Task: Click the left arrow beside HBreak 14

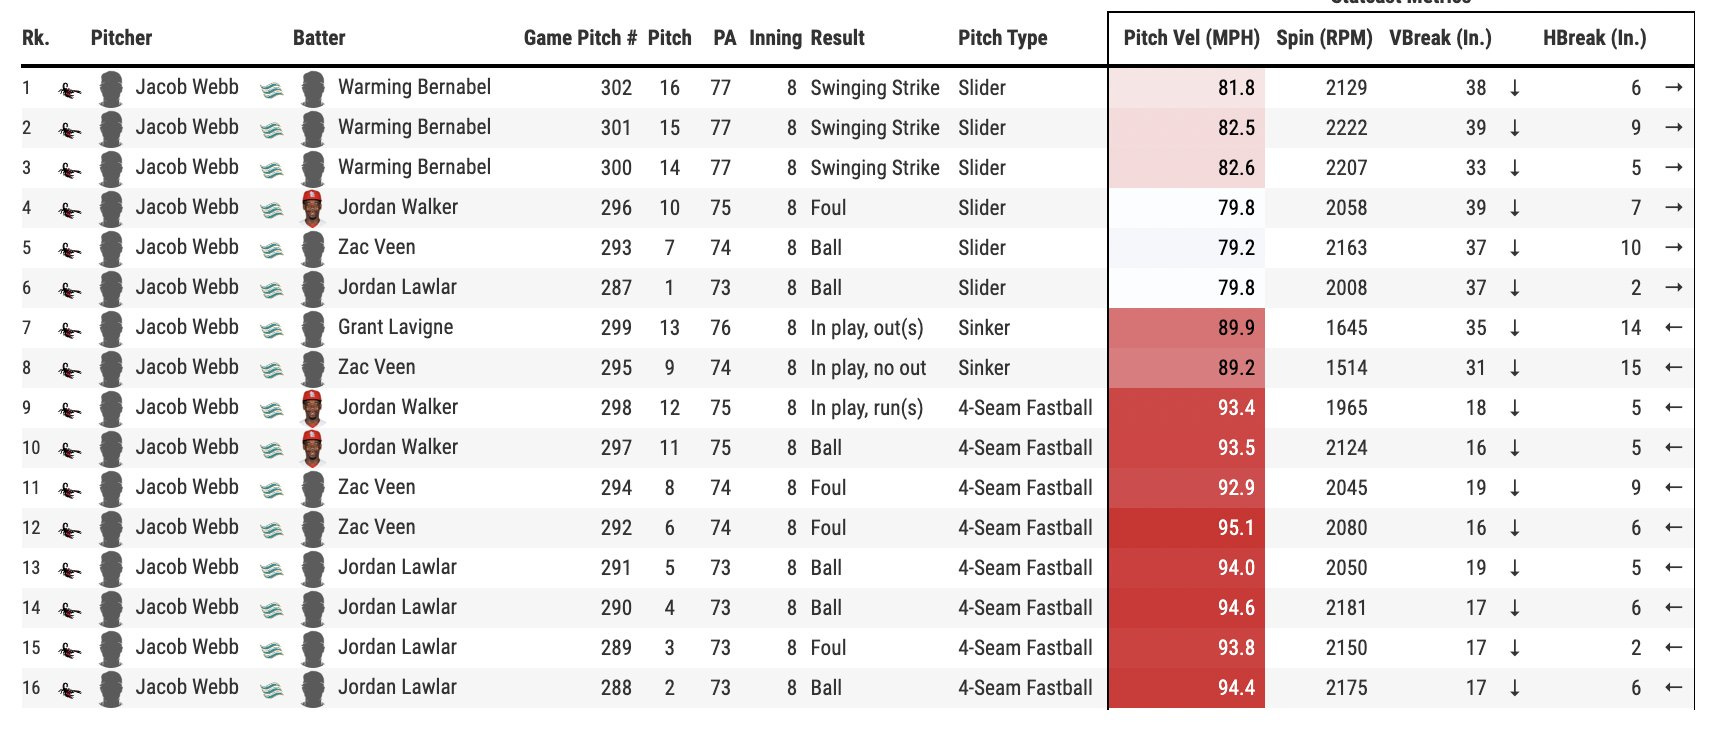Action: click(1673, 327)
